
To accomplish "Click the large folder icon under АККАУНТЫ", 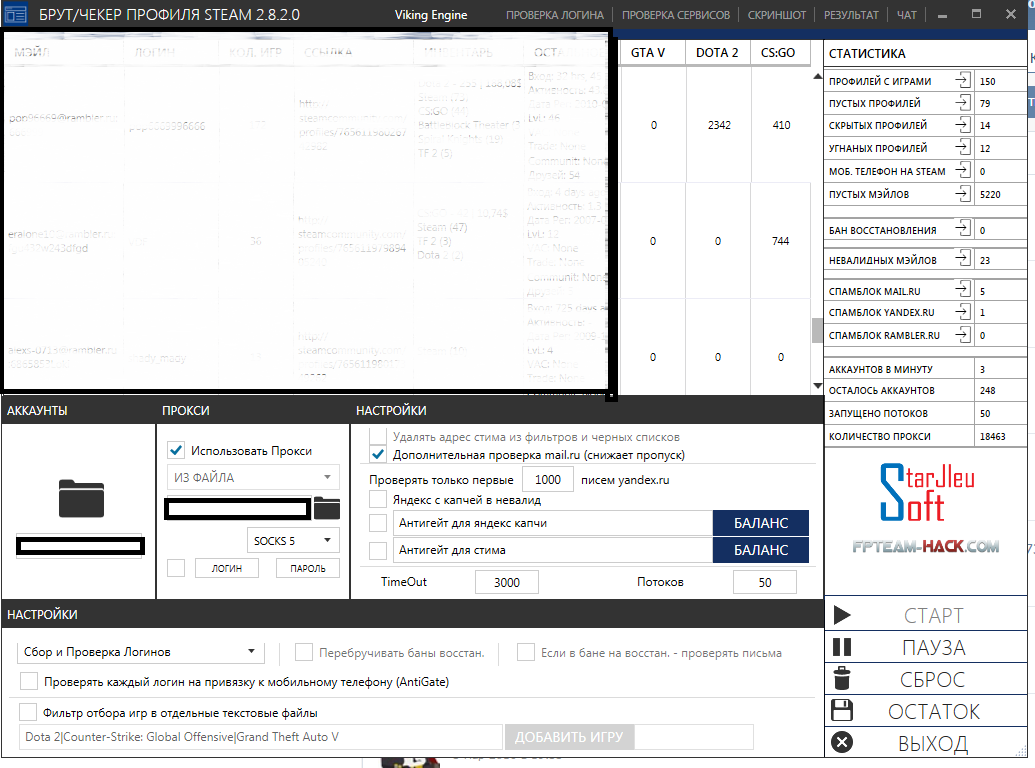I will (81, 498).
